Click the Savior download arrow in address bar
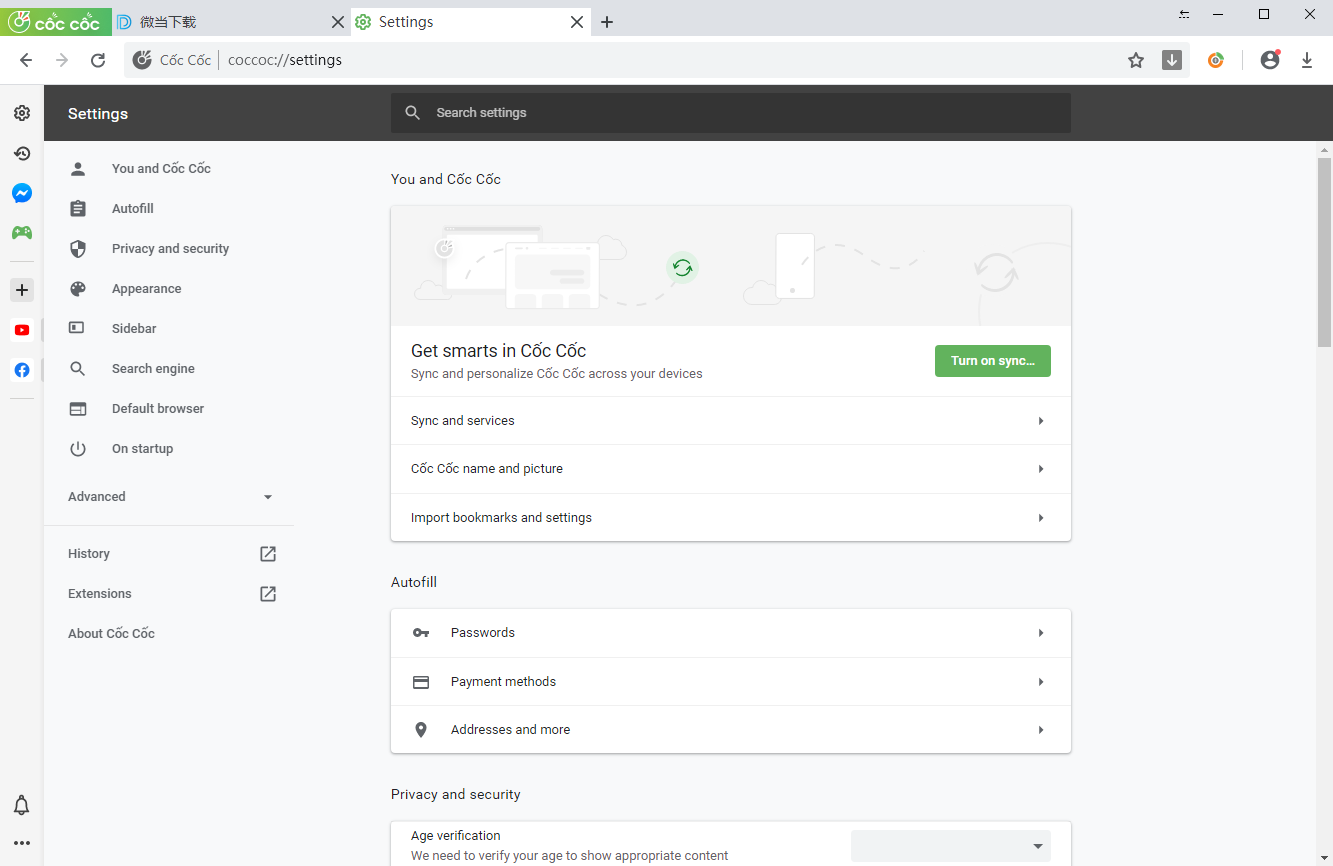The height and width of the screenshot is (866, 1333). coord(1172,60)
